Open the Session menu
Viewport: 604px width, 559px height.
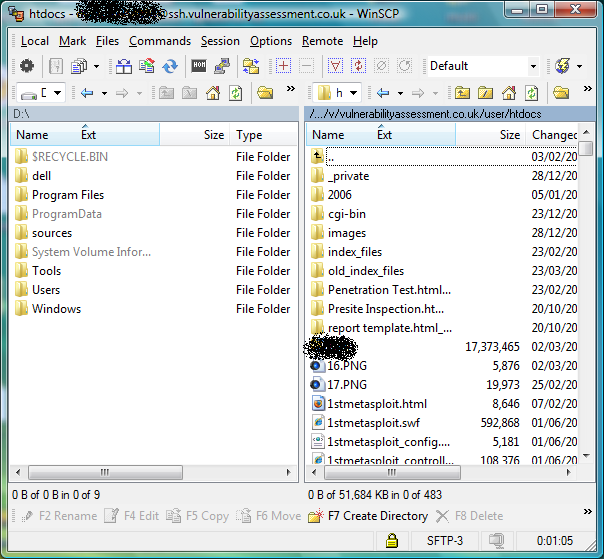pos(220,41)
